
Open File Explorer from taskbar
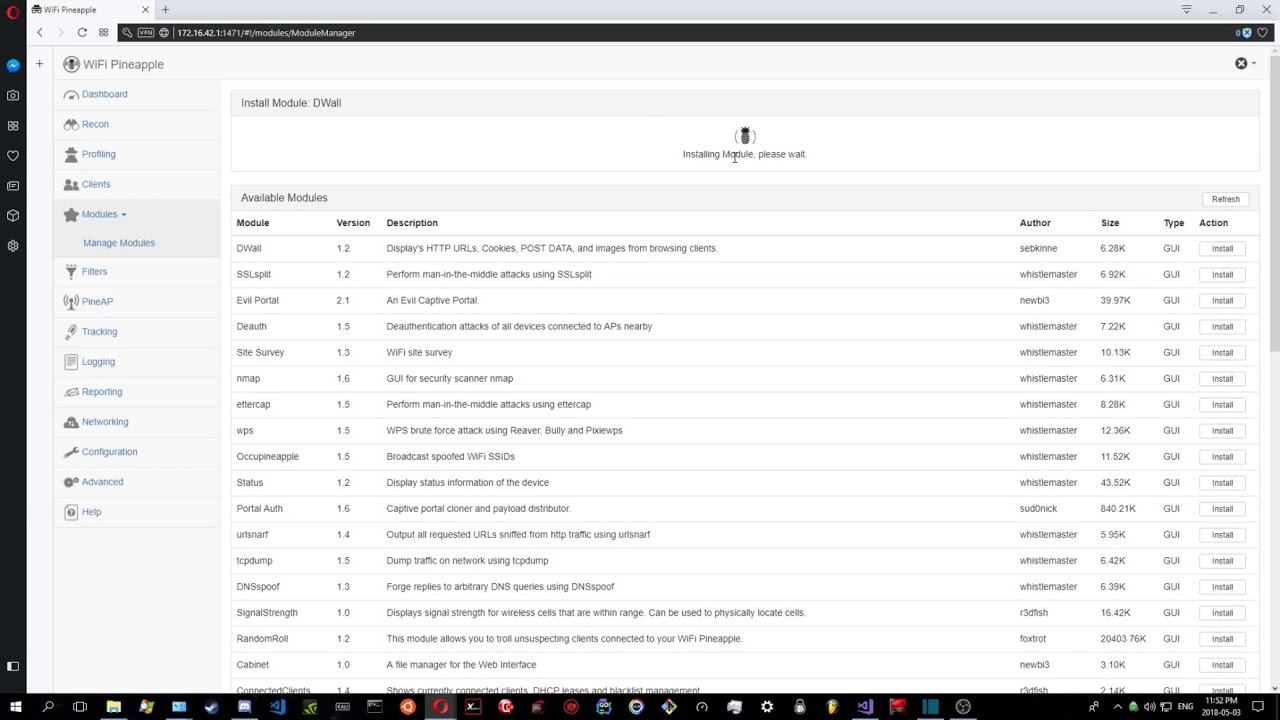pos(113,707)
